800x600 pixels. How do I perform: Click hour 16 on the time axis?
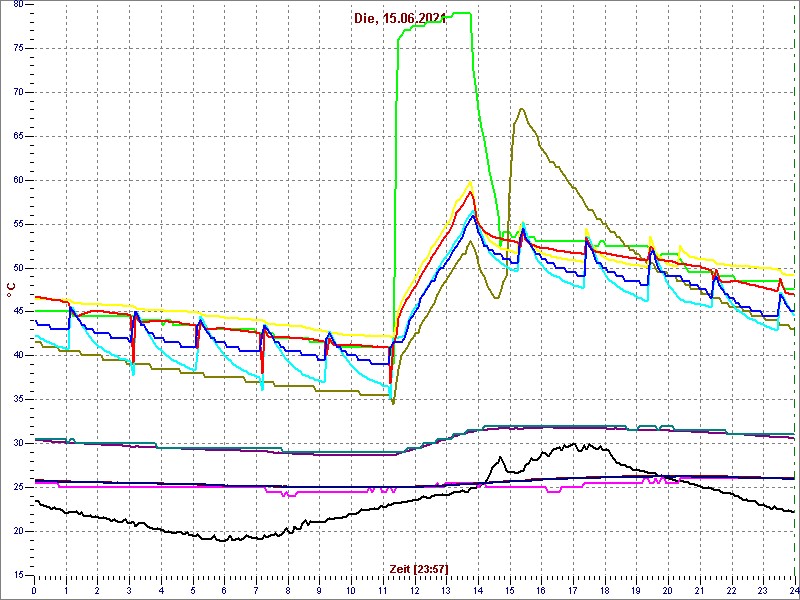click(x=541, y=591)
